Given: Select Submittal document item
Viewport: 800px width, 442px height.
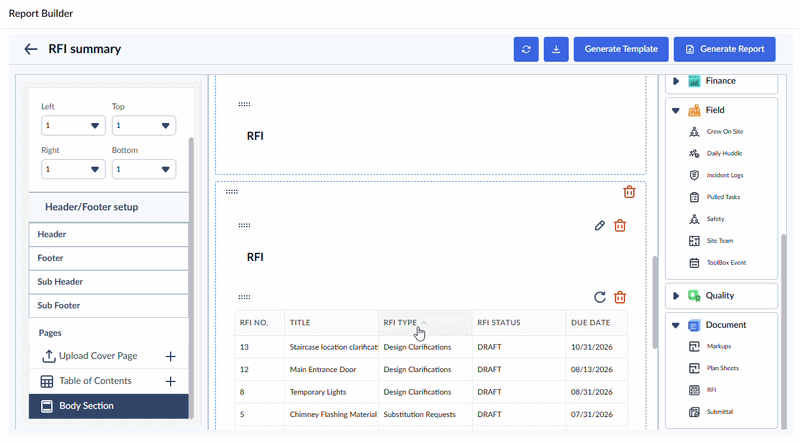Looking at the screenshot, I should pos(711,412).
